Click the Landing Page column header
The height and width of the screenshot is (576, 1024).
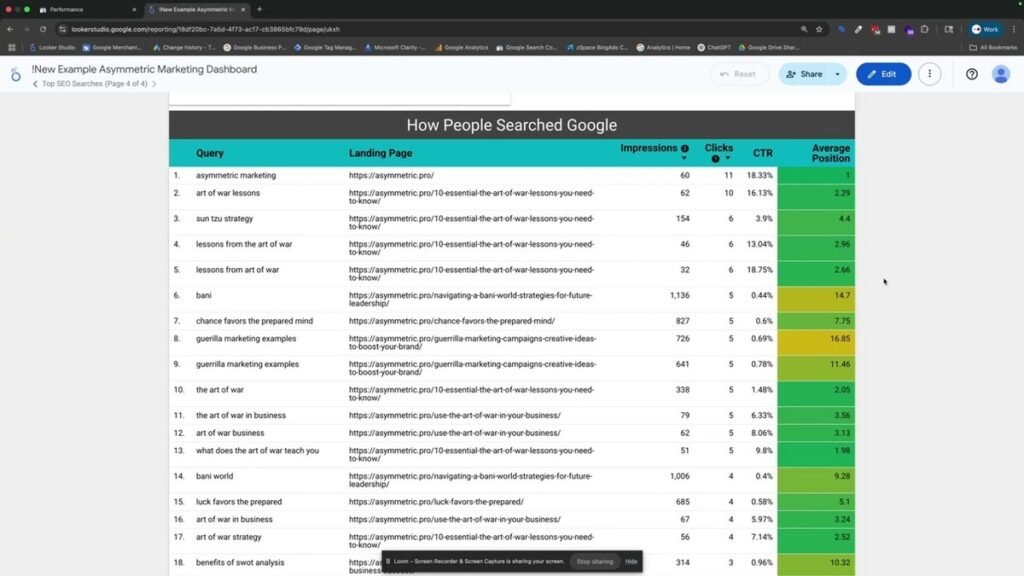[x=380, y=153]
